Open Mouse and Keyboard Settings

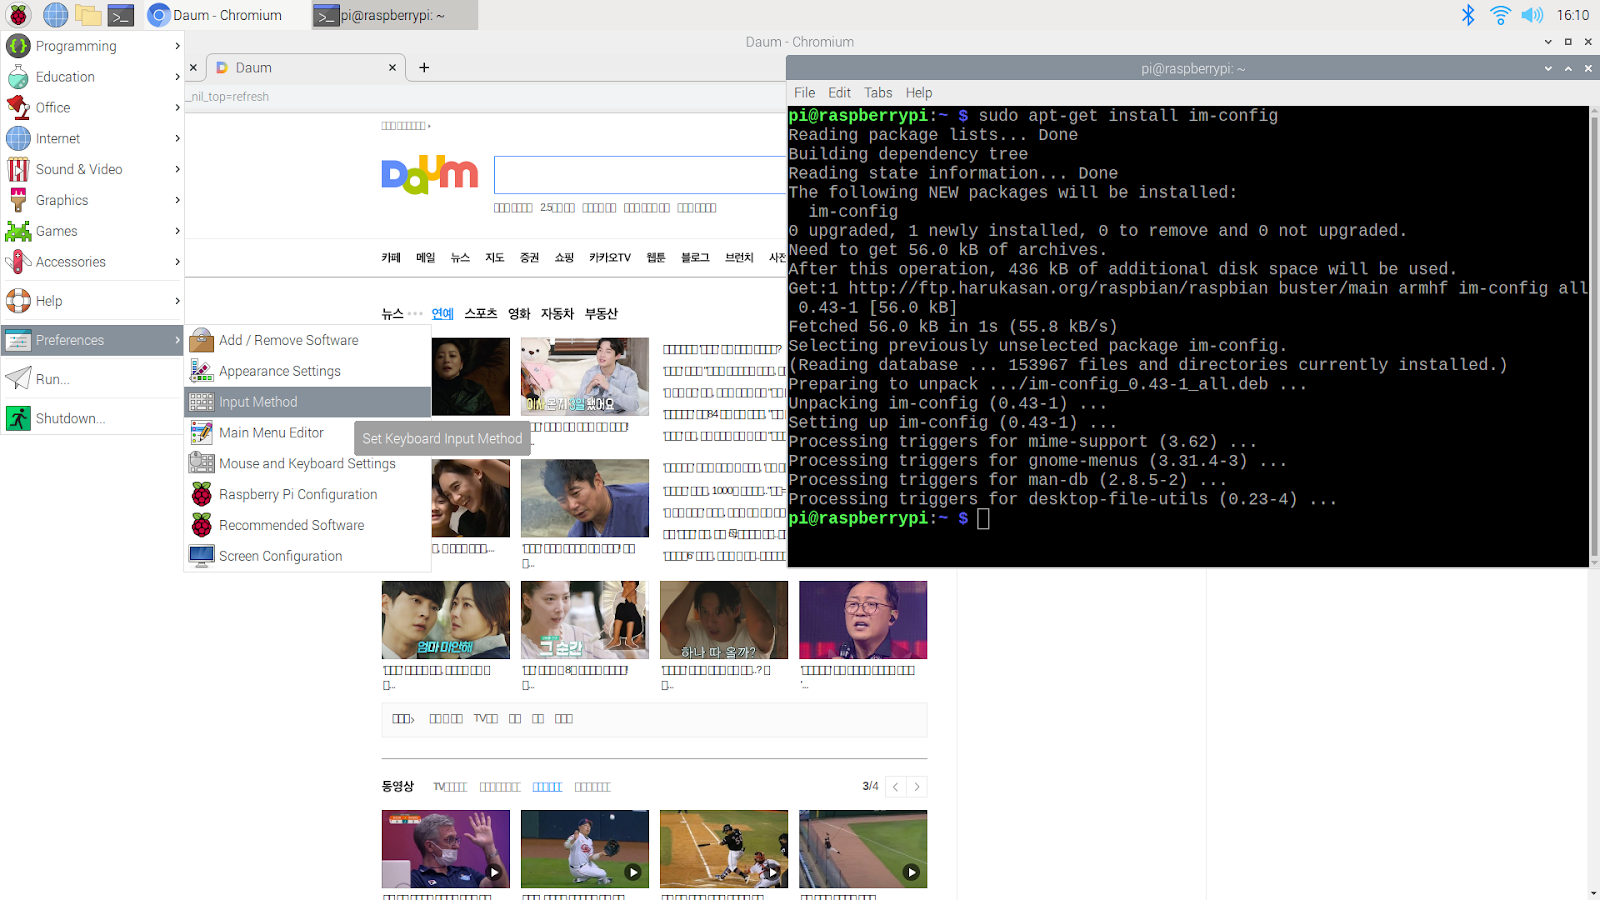[x=308, y=464]
